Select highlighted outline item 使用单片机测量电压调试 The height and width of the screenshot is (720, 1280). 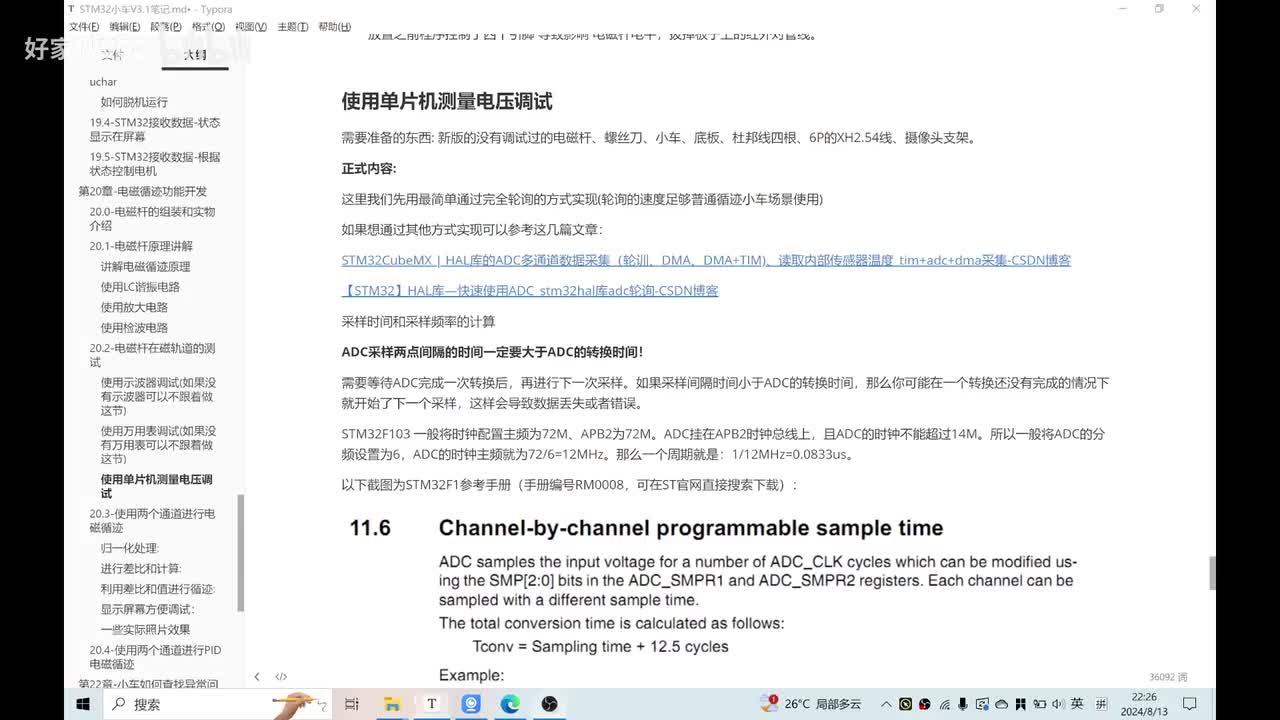pos(156,486)
